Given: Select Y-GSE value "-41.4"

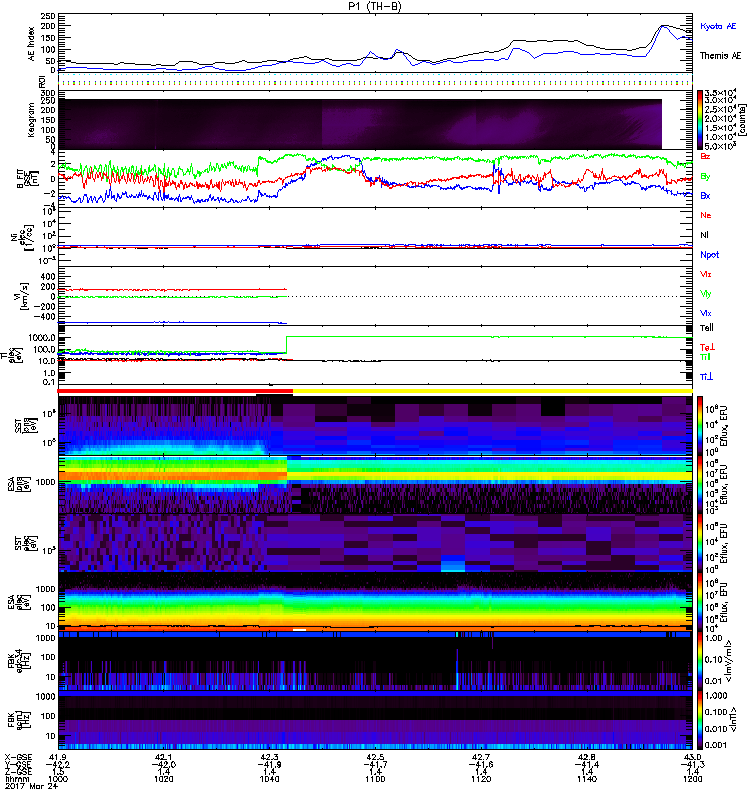Looking at the screenshot, I should click(x=587, y=765).
